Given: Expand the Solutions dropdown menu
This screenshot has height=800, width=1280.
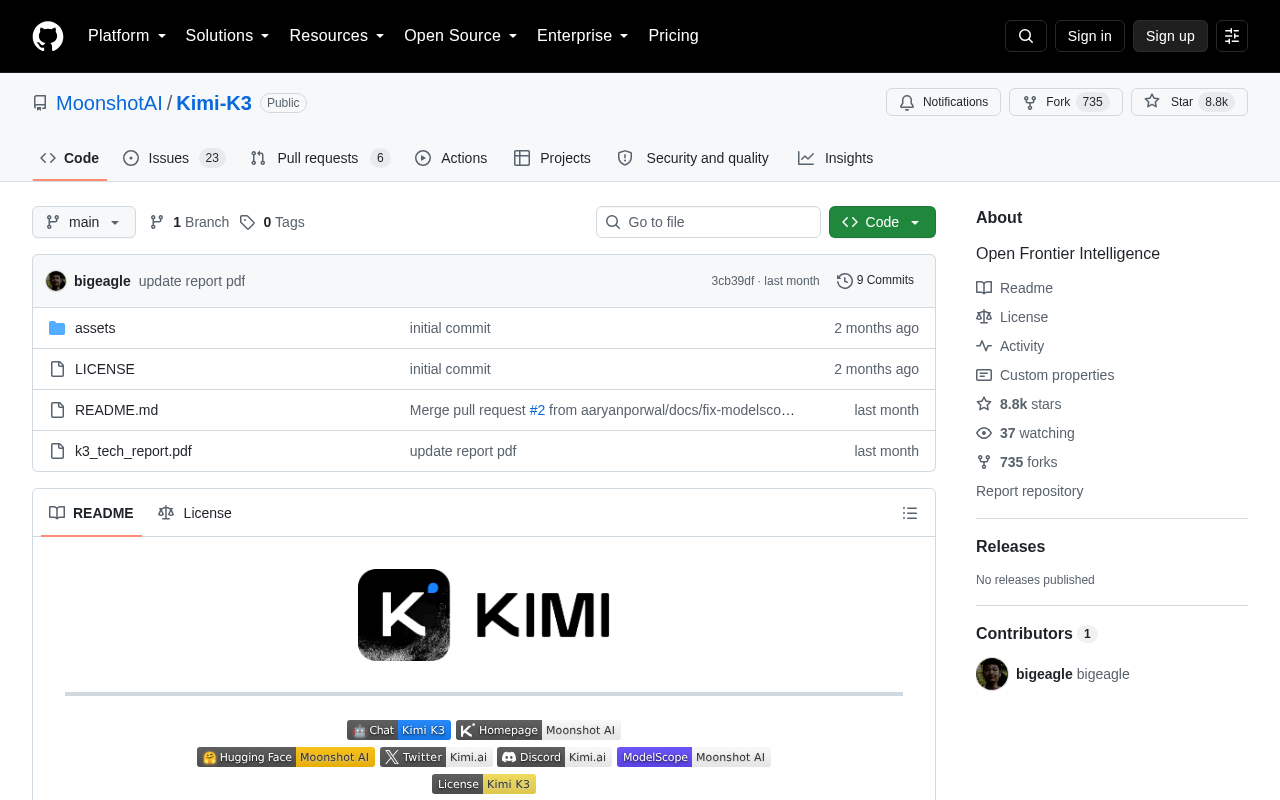Looking at the screenshot, I should click(228, 36).
